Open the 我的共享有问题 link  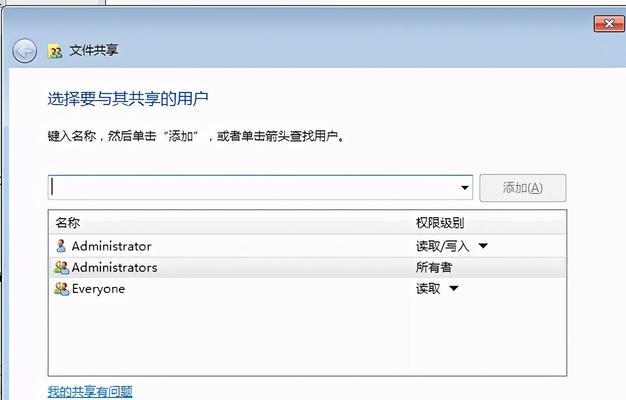90,391
